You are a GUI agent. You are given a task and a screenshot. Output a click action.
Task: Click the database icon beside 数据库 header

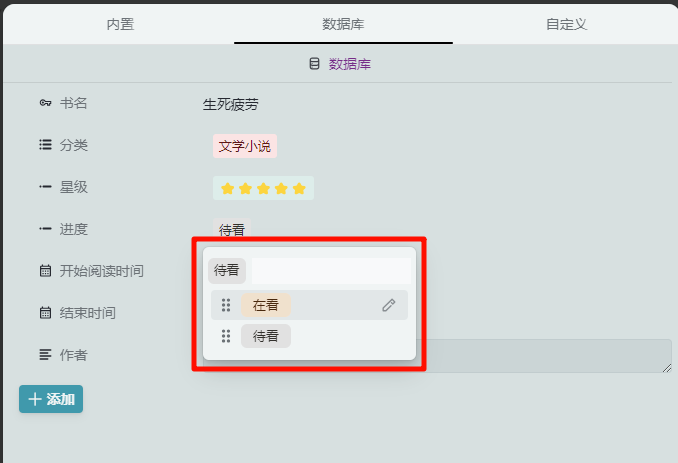[314, 64]
